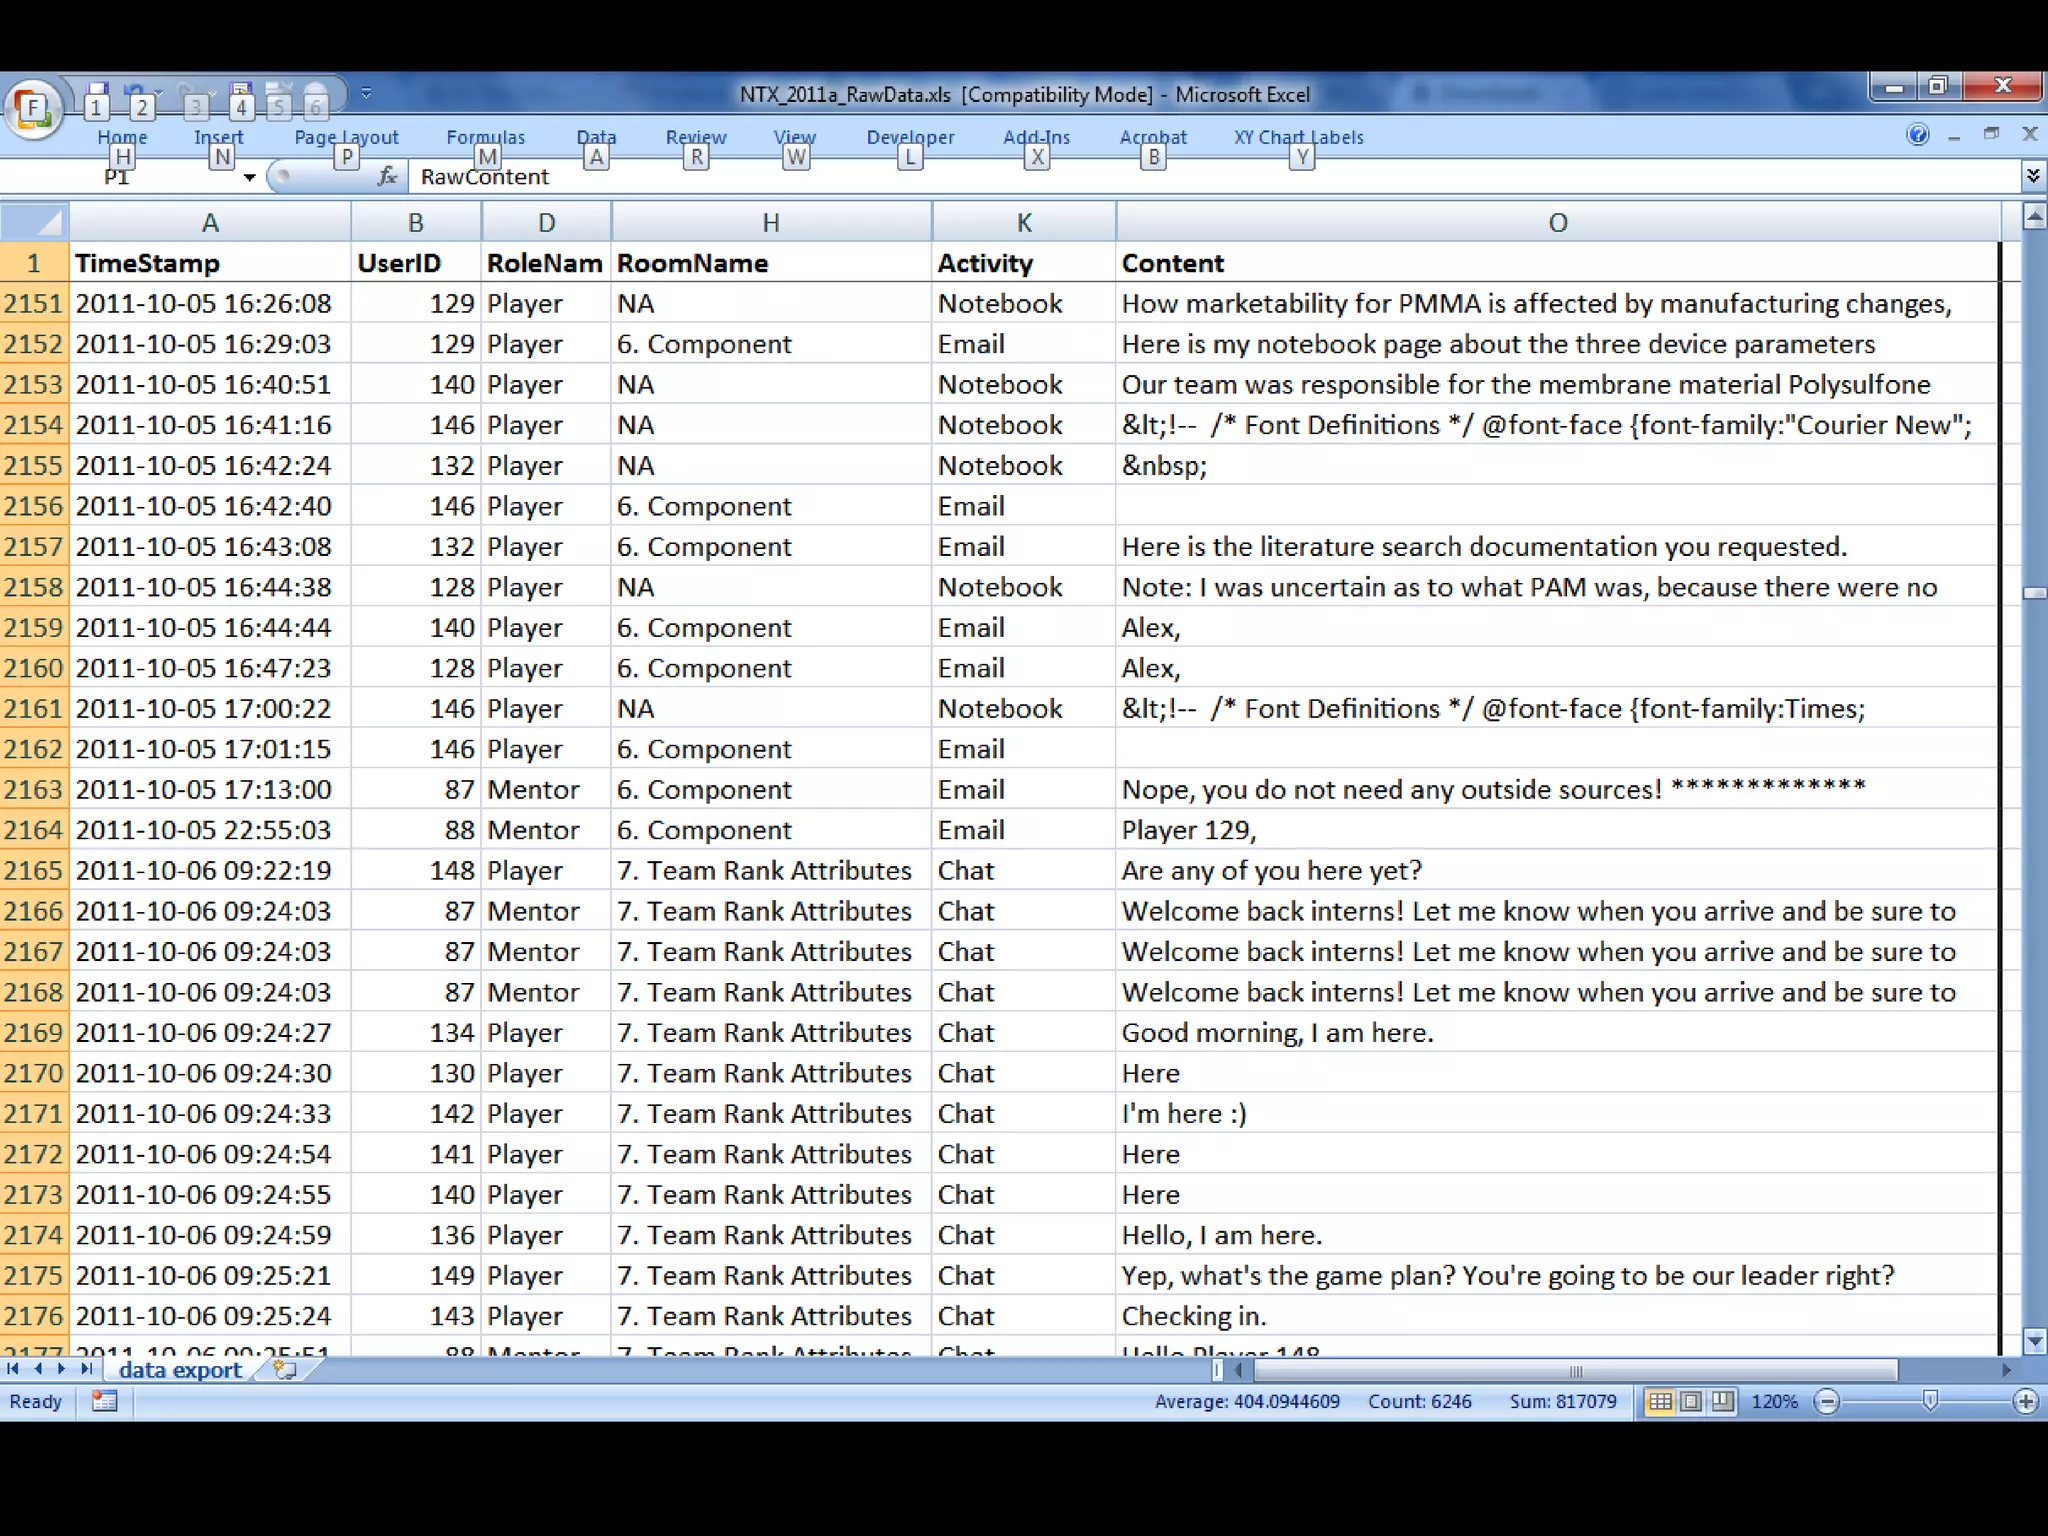Switch to Page Layout view
Viewport: 2048px width, 1536px height.
(x=1691, y=1401)
